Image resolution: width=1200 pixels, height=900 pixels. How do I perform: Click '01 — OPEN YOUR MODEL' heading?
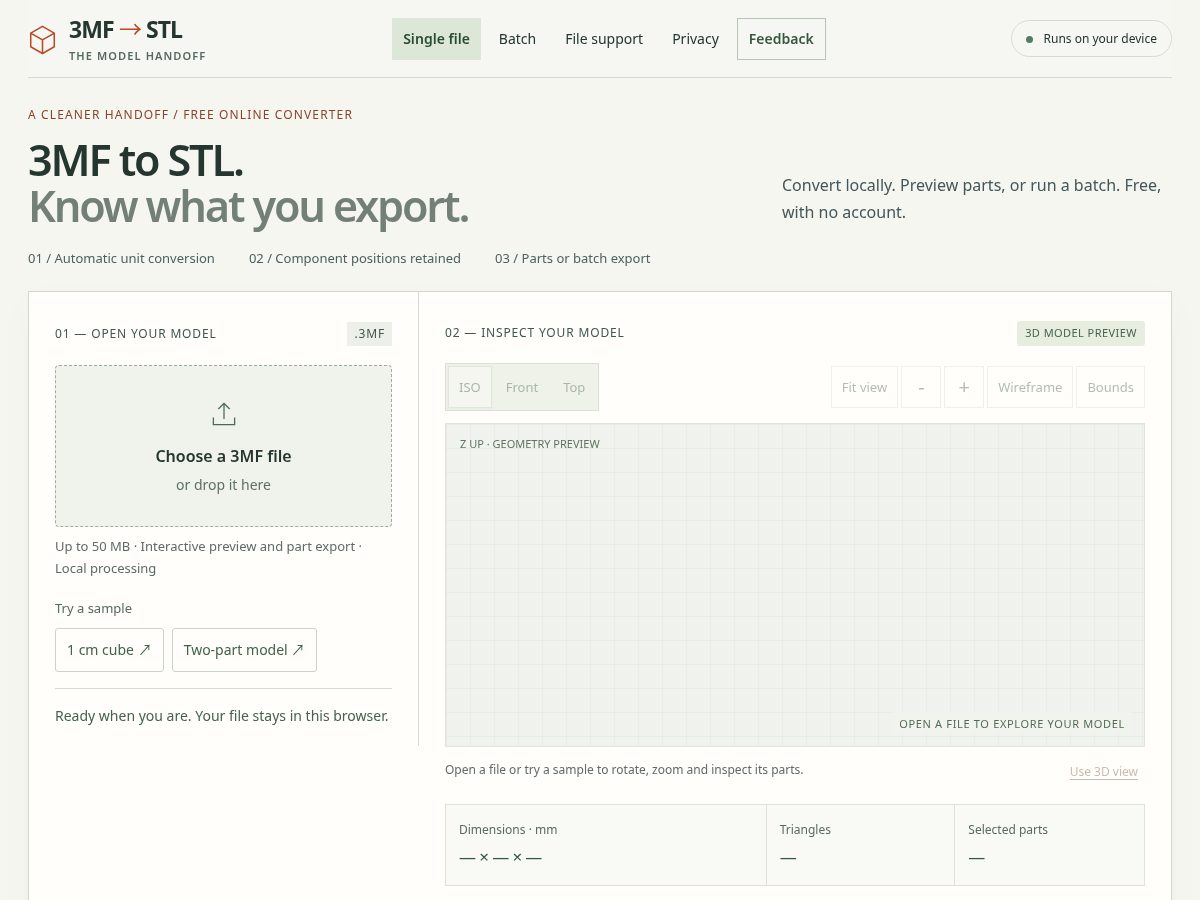[136, 333]
